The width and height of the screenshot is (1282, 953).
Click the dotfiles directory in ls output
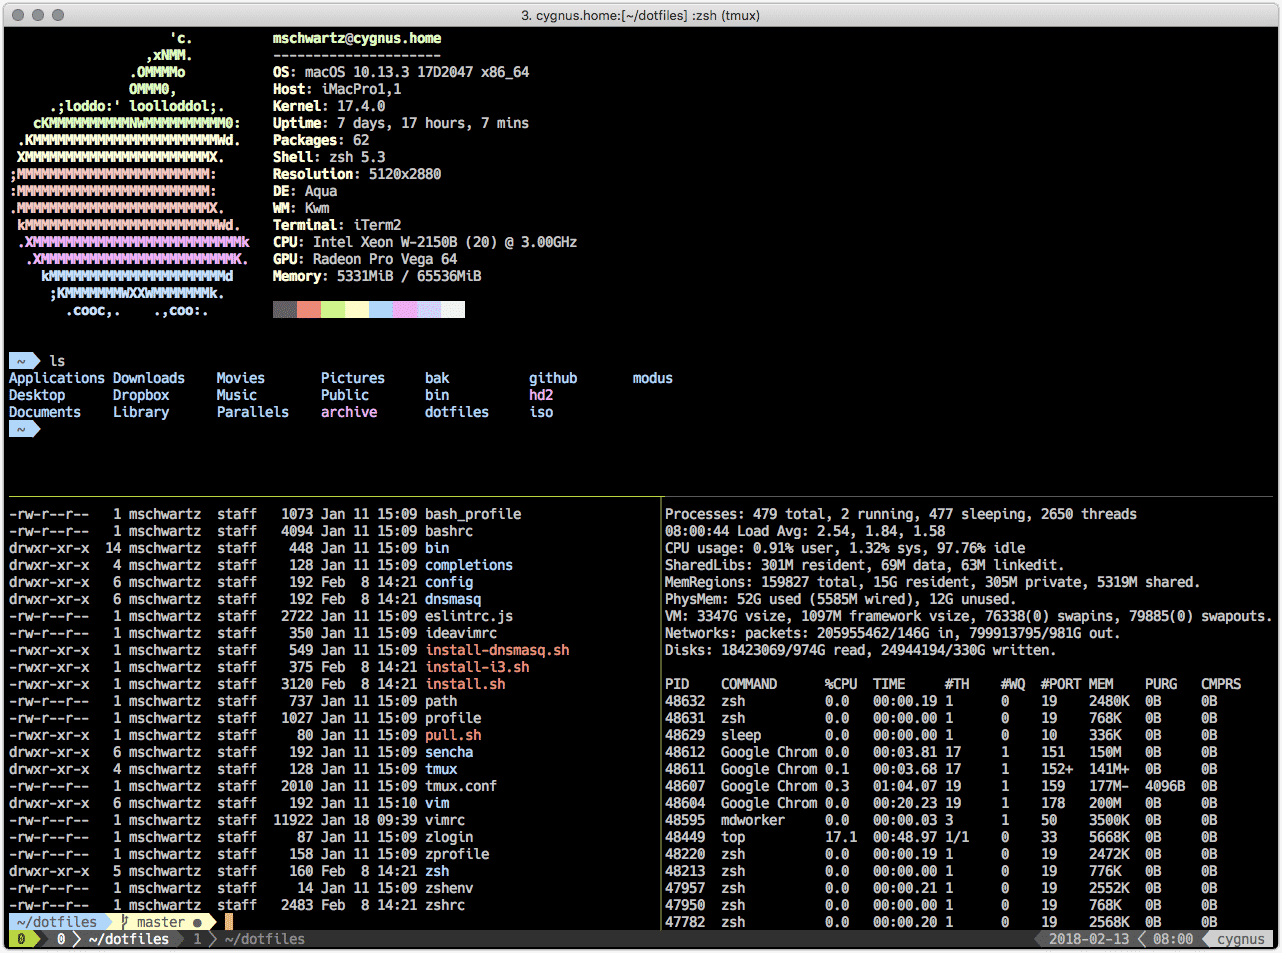(x=457, y=412)
